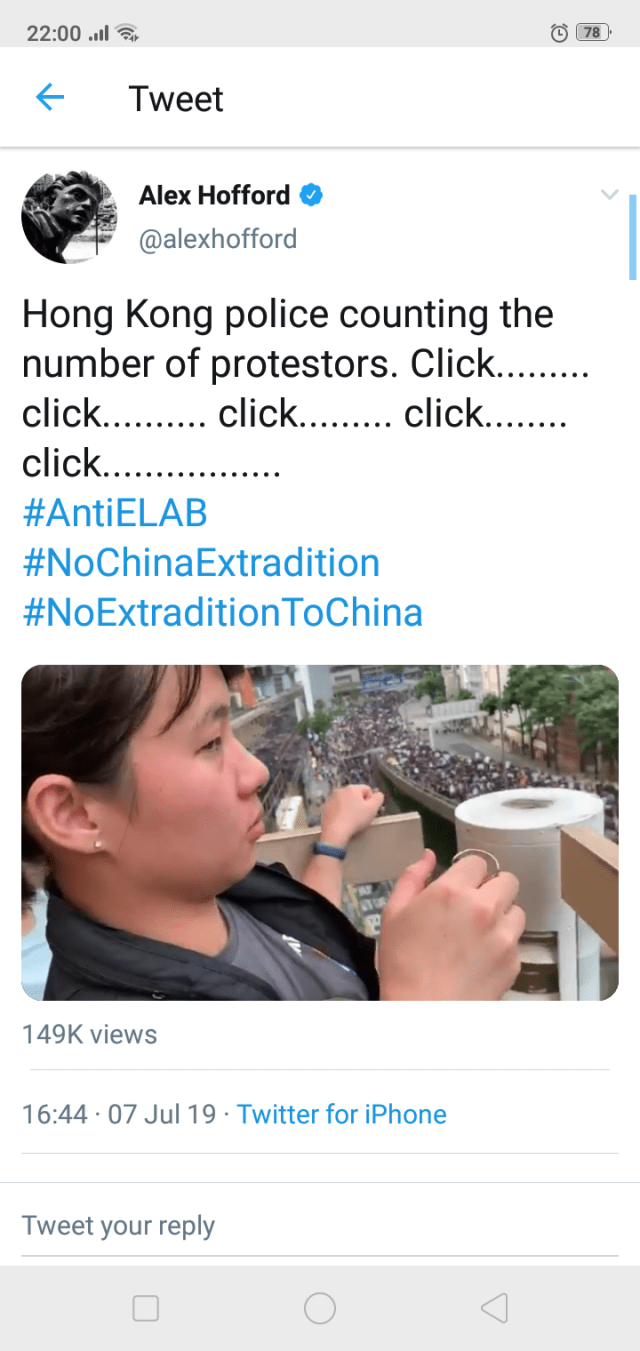Tap the blue scrollbar indicator
The width and height of the screenshot is (640, 1351).
tap(632, 237)
